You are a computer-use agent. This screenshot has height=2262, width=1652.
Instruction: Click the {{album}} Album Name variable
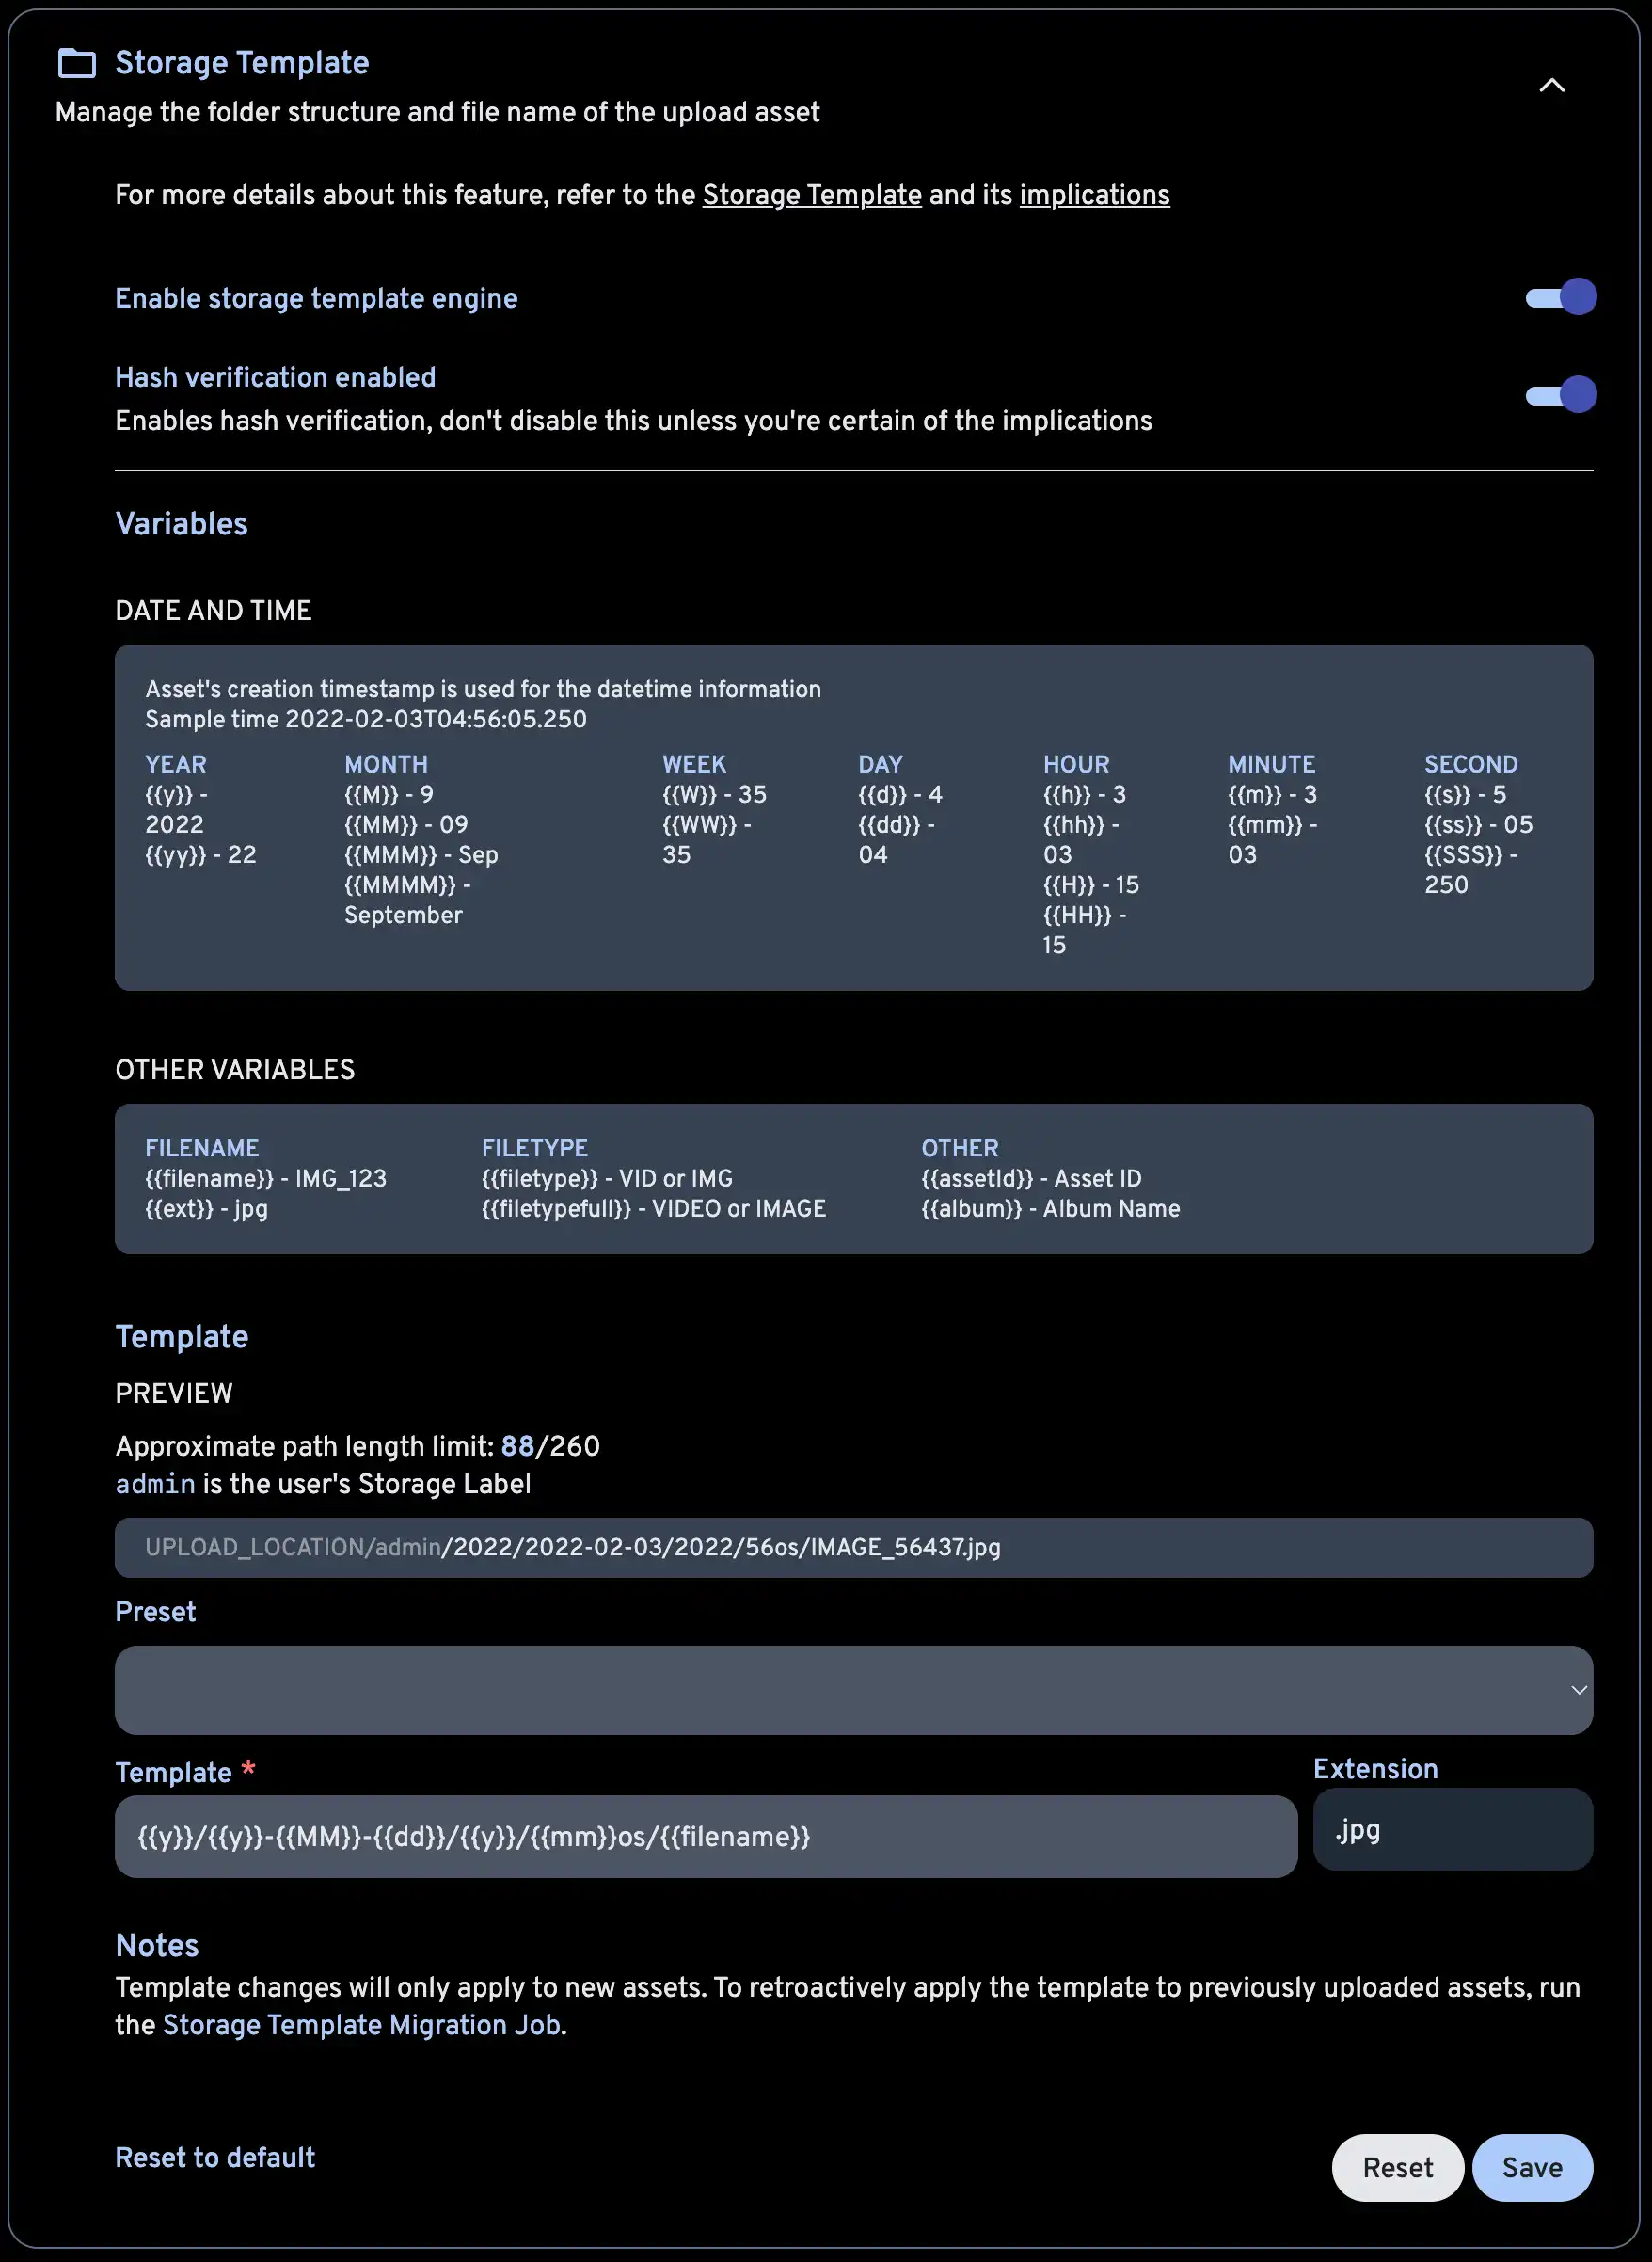(1050, 1208)
